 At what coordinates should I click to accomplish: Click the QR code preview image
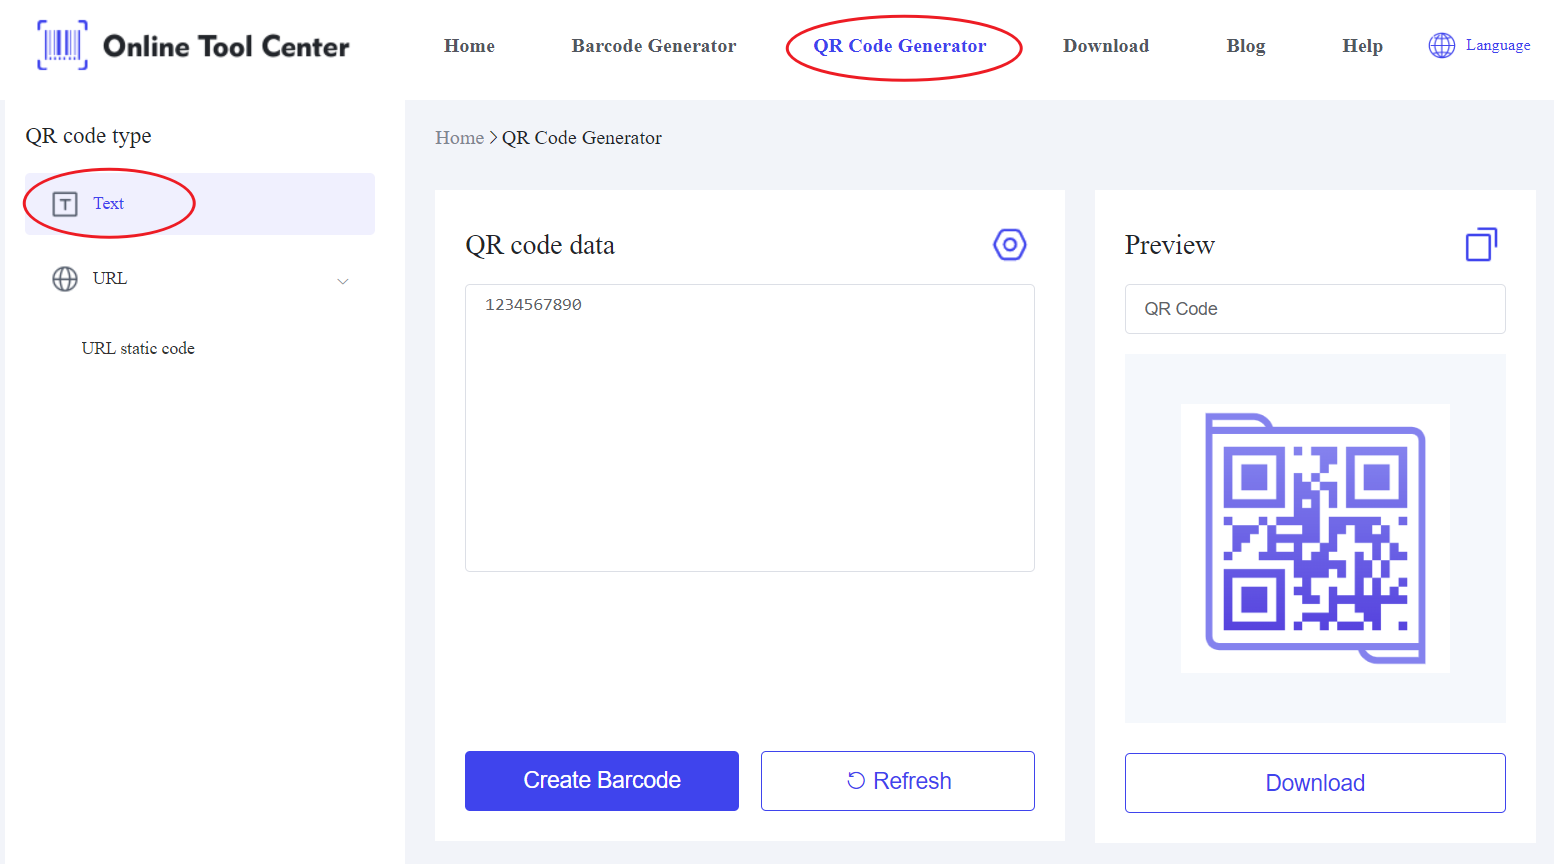click(1315, 538)
